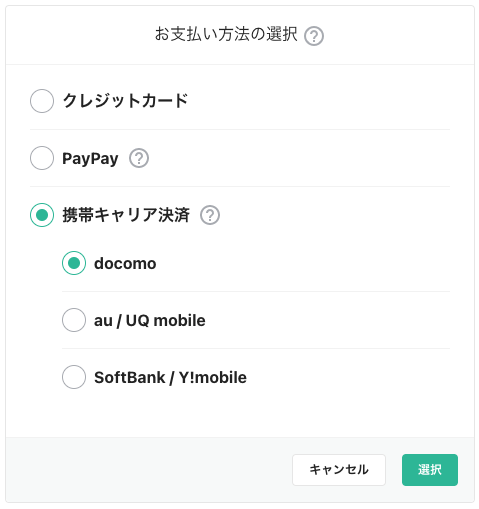Click blank space below the SoftBank option
479x509 pixels.
[239, 413]
